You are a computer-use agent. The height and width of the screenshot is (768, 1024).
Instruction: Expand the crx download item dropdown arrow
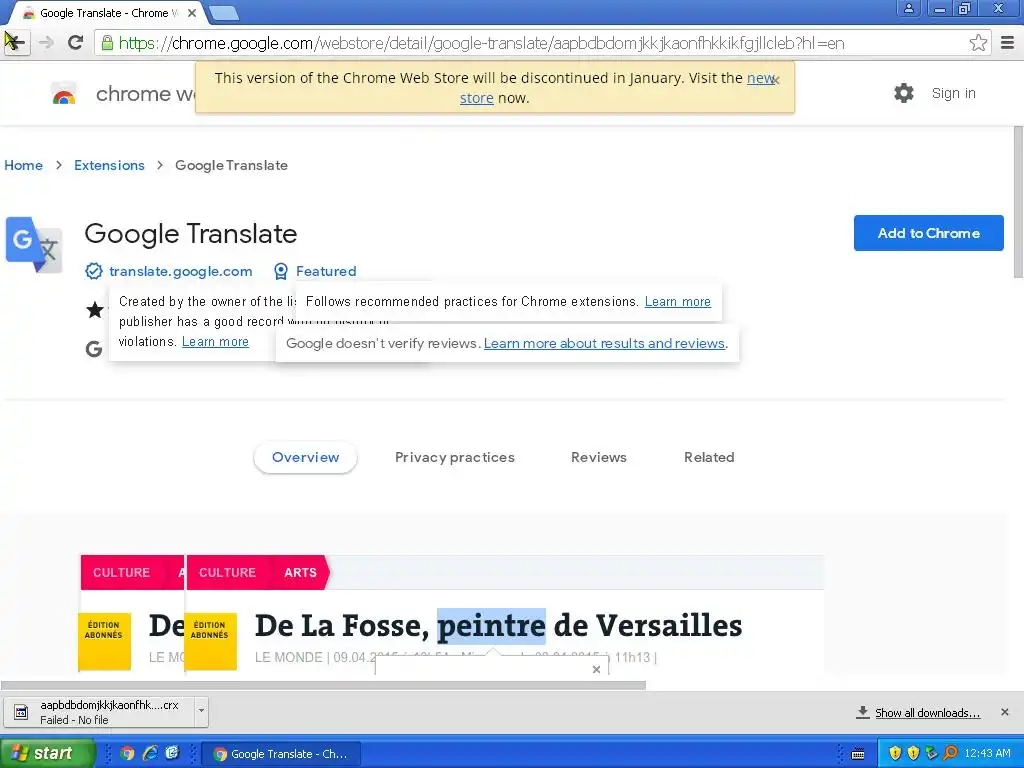click(201, 711)
